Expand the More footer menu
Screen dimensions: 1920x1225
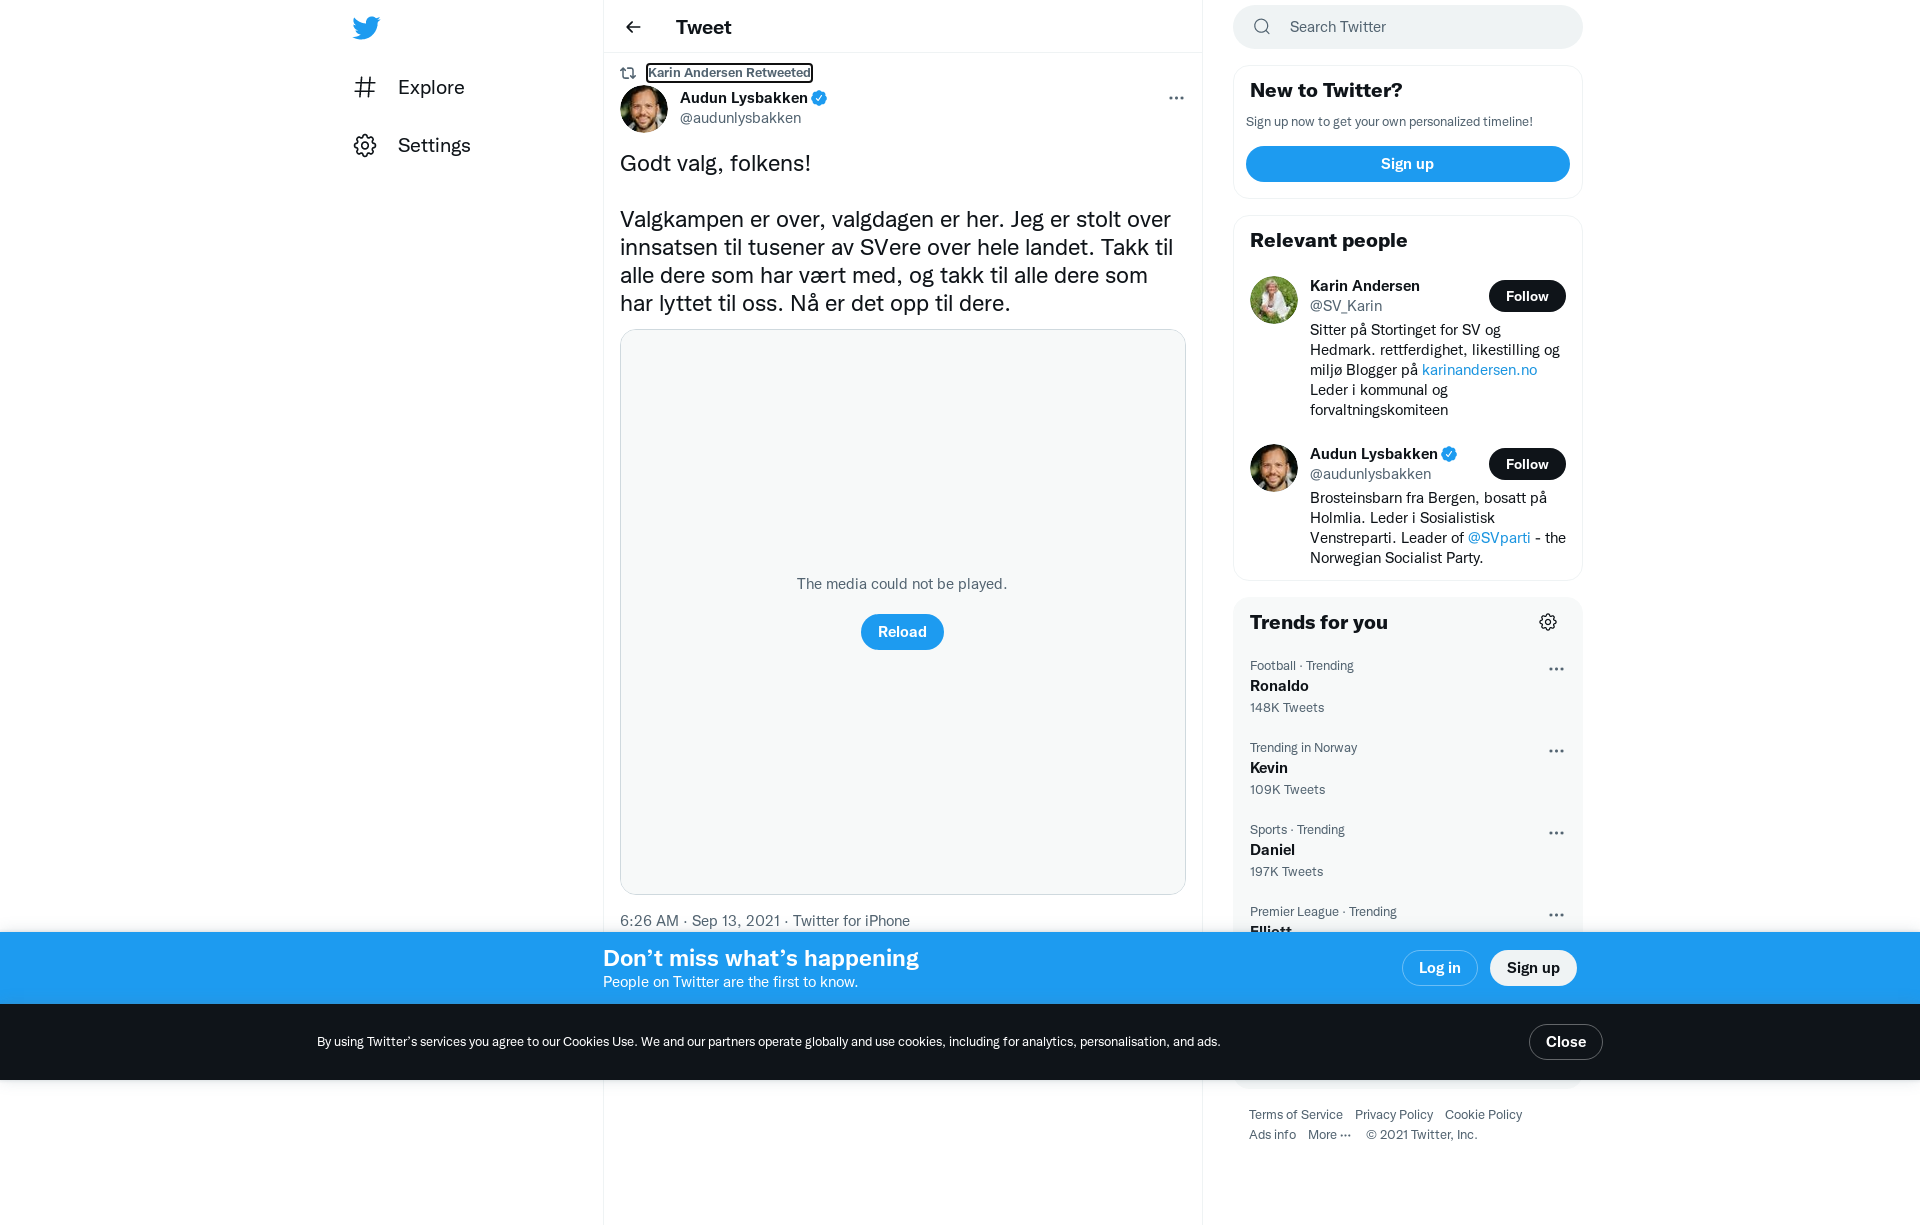click(1329, 1135)
